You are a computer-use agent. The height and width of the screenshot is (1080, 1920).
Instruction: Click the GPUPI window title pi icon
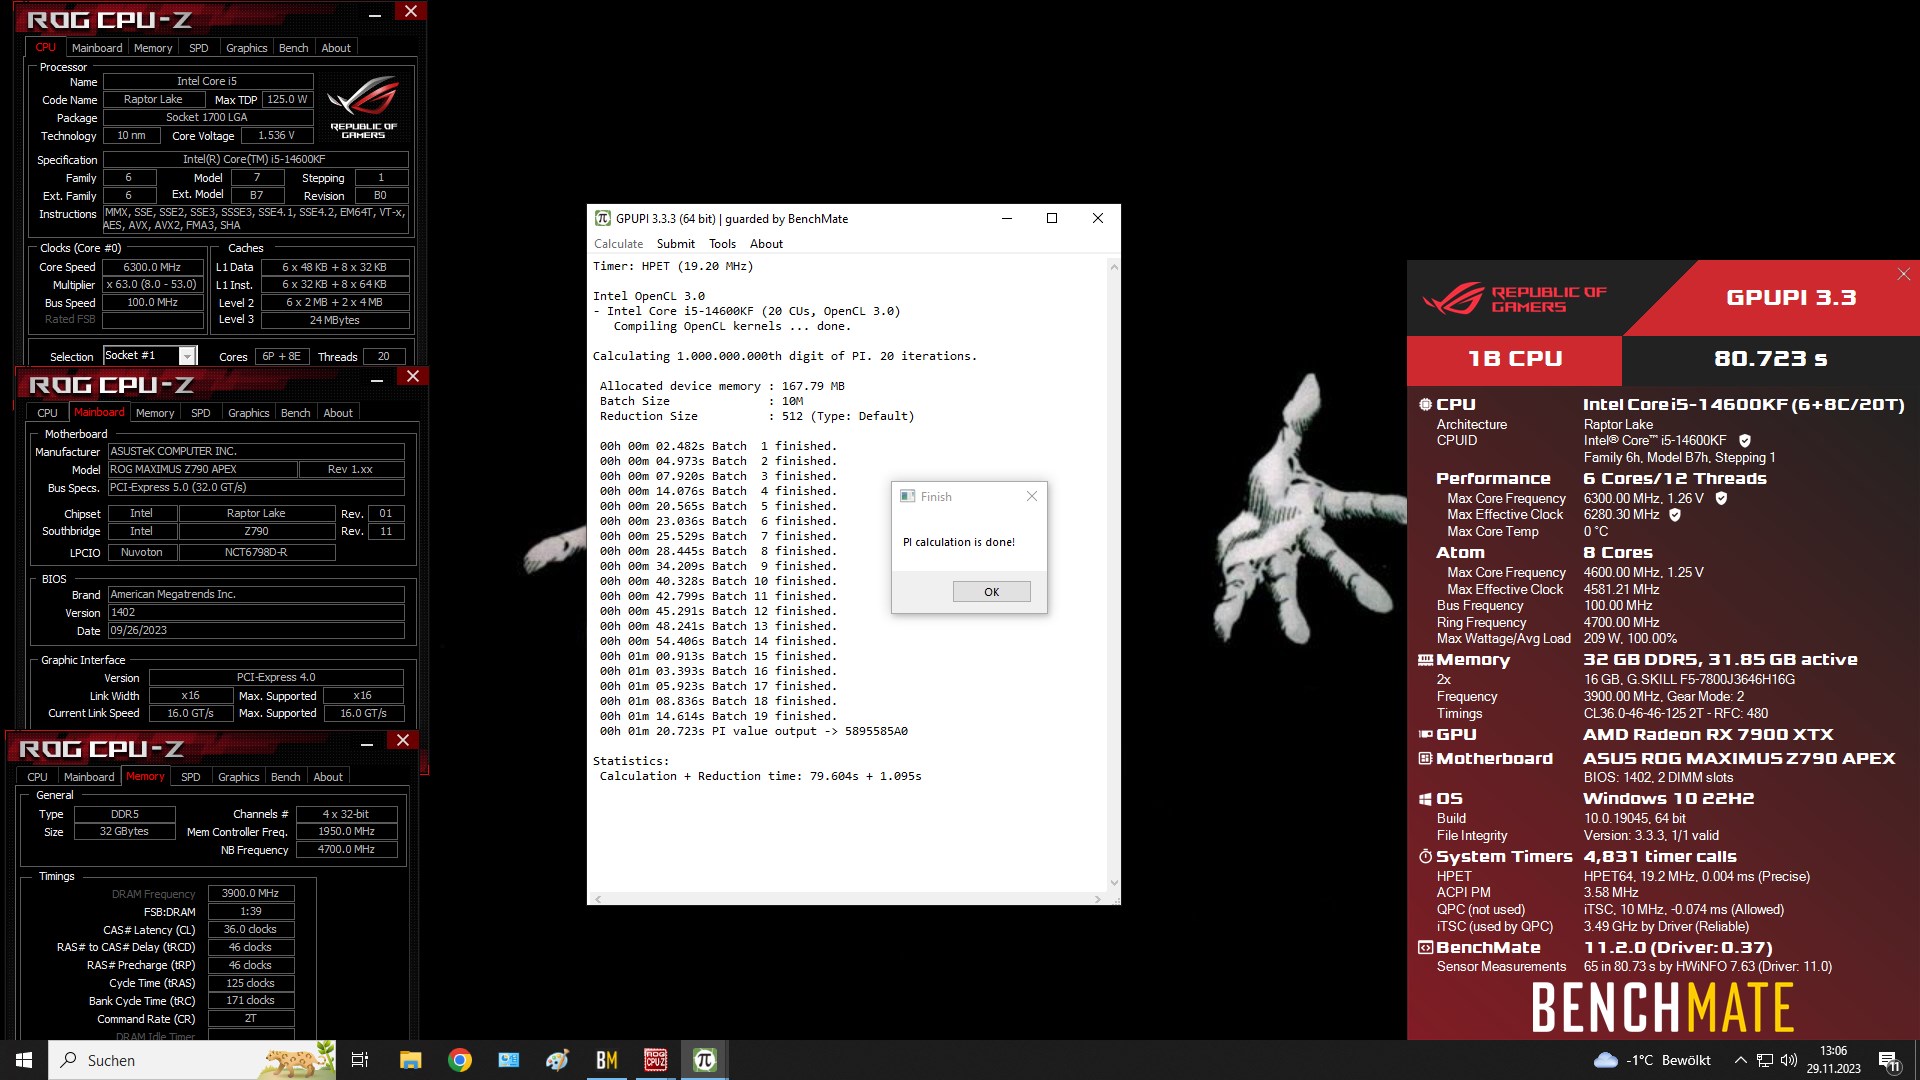tap(603, 218)
